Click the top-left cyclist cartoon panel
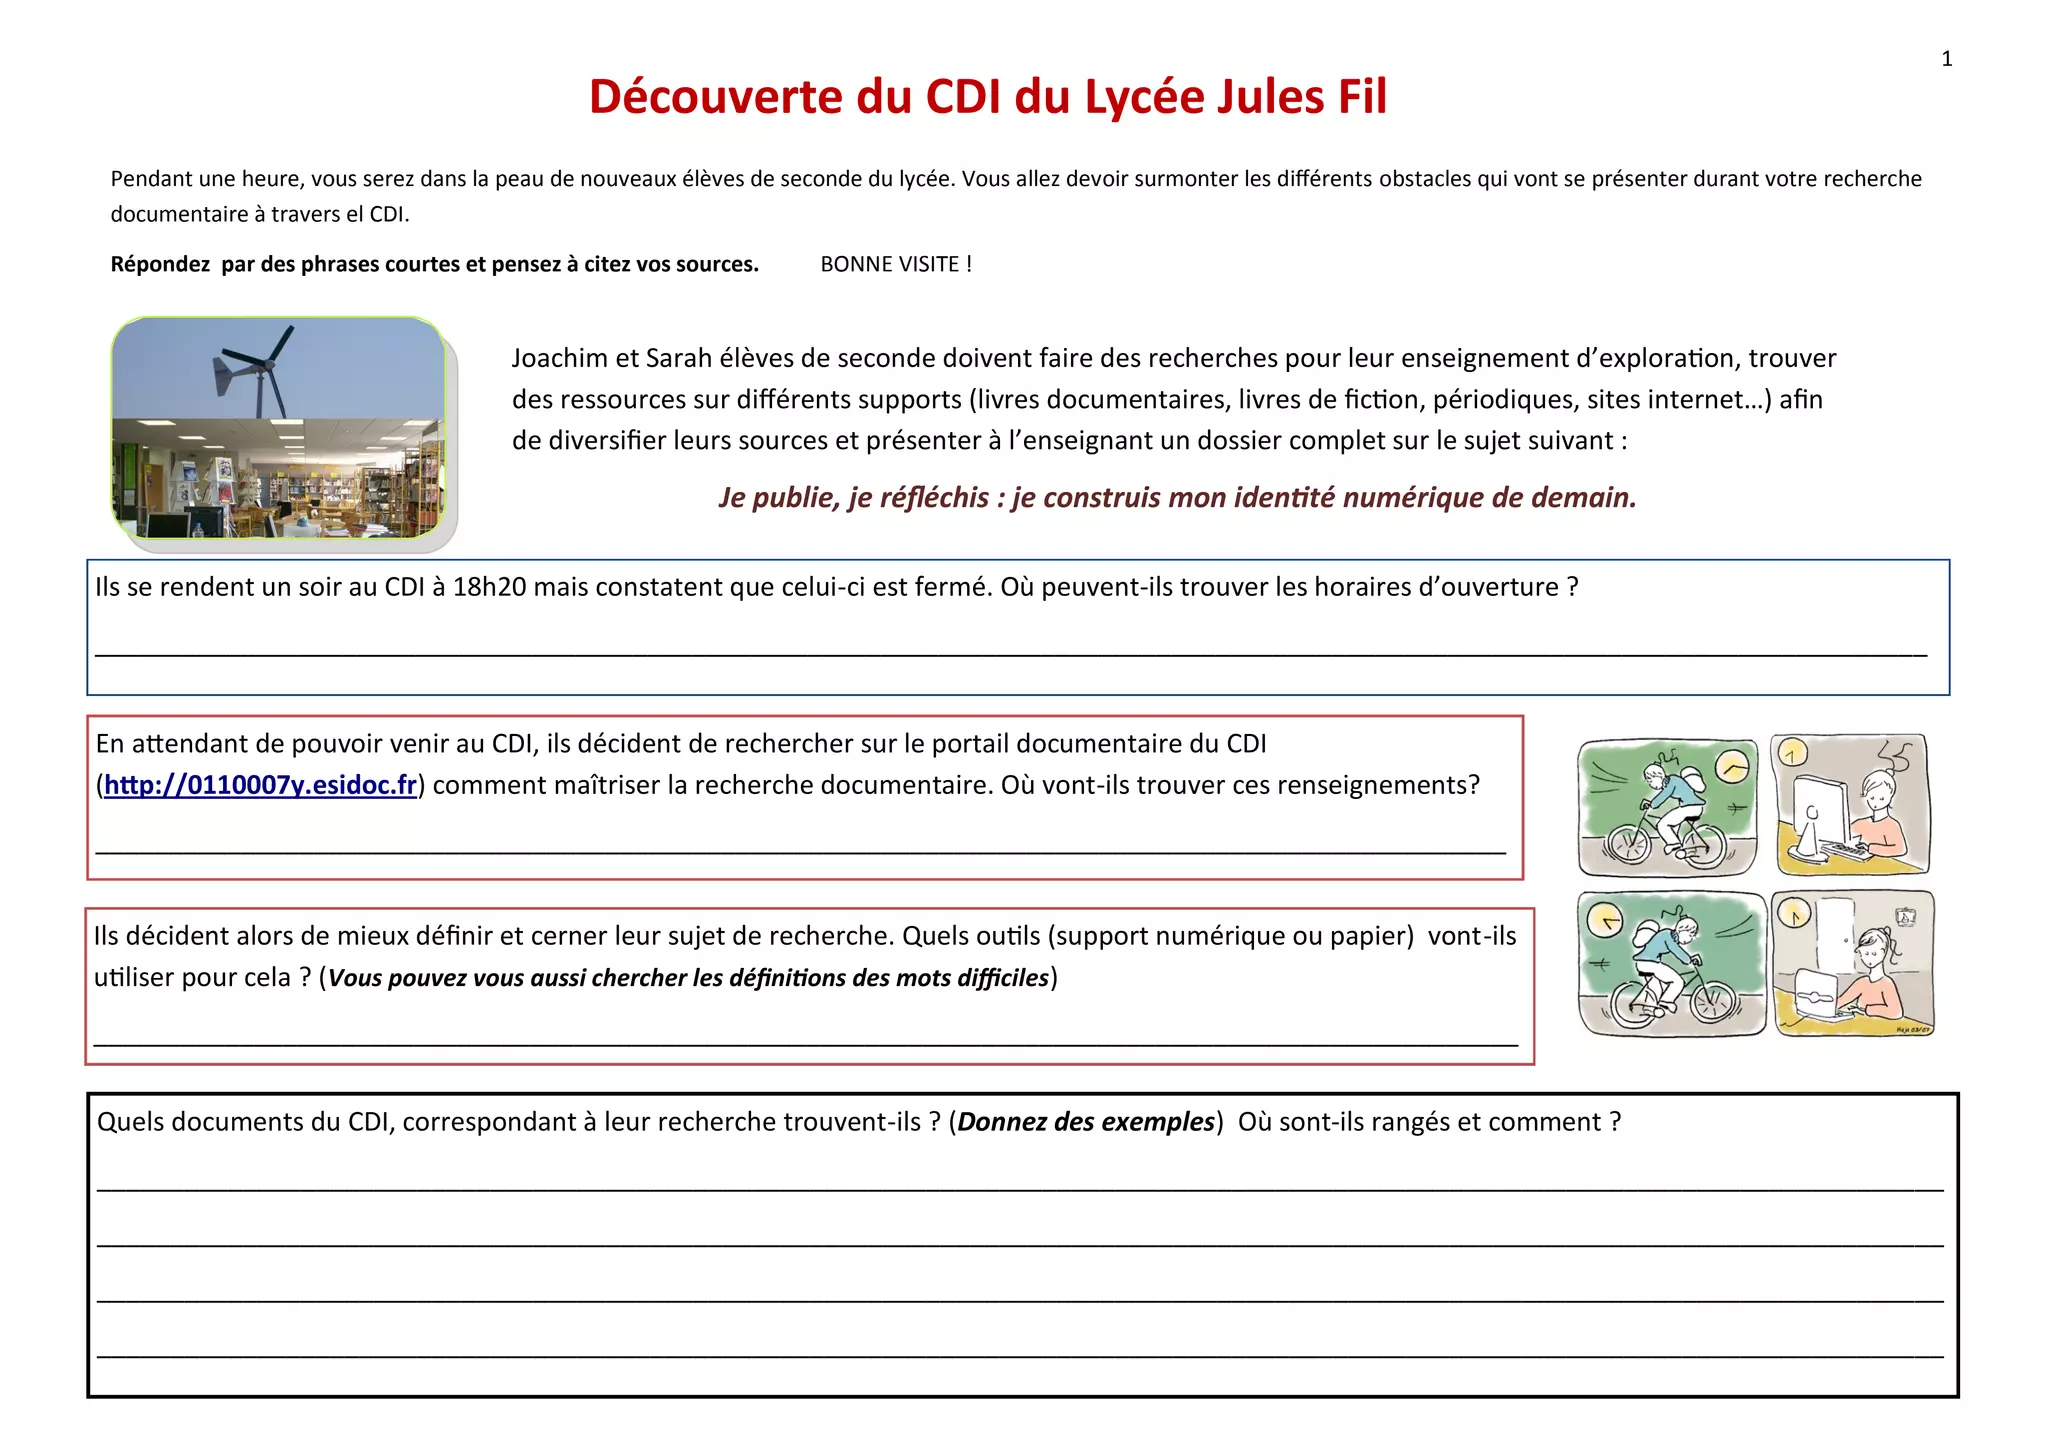 (x=1667, y=807)
